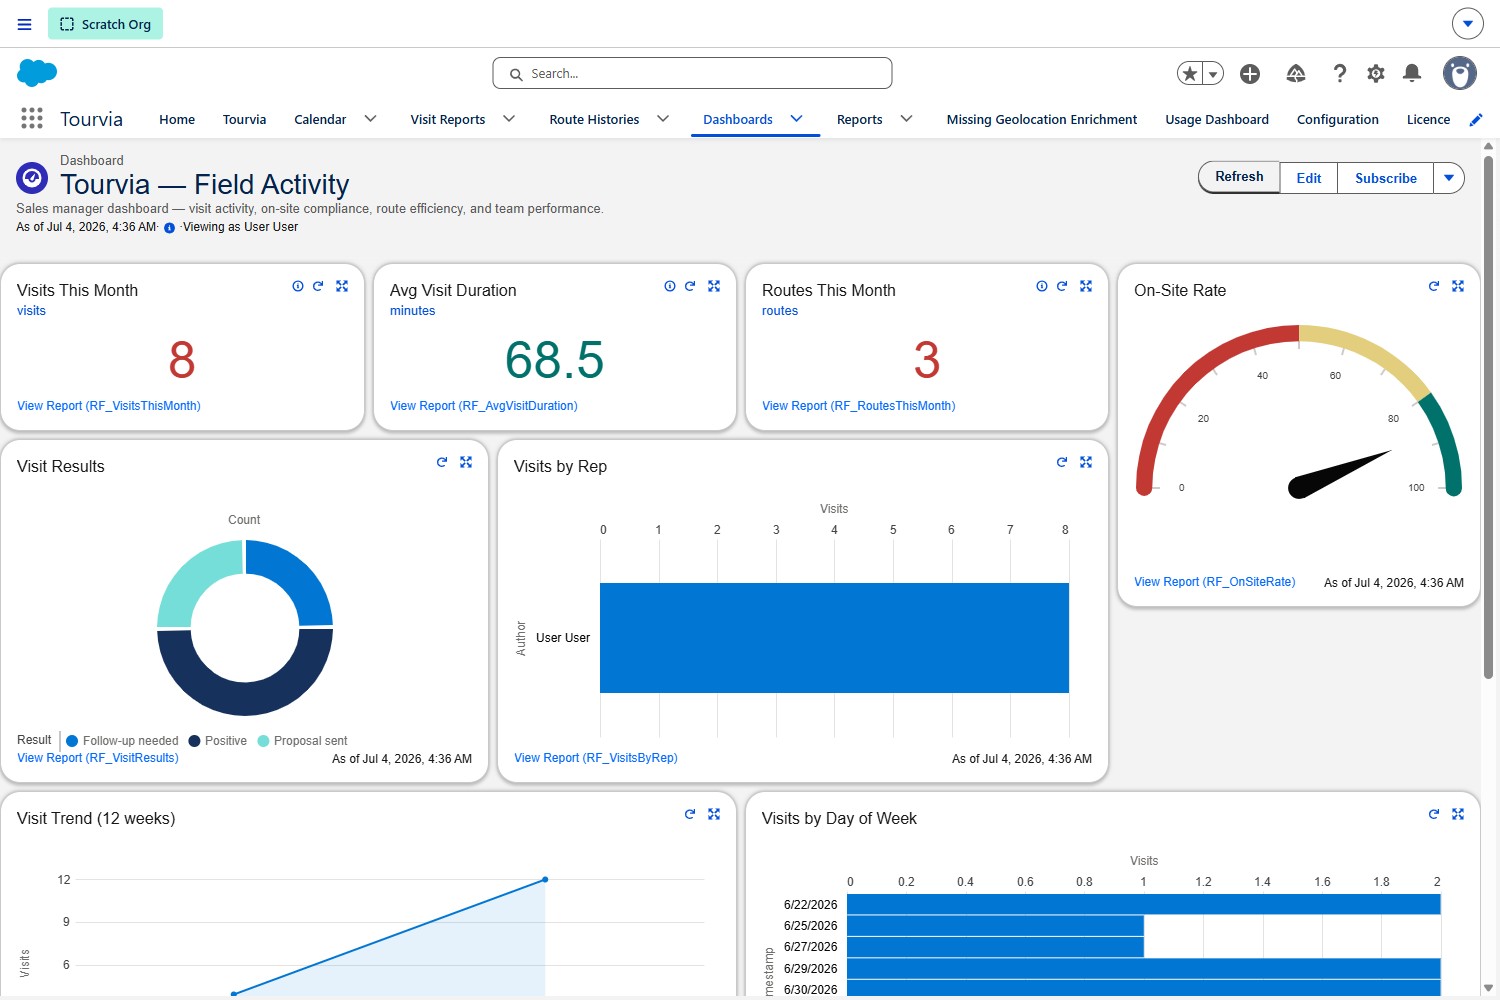
Task: Show info for Visits This Month widget
Action: click(298, 286)
